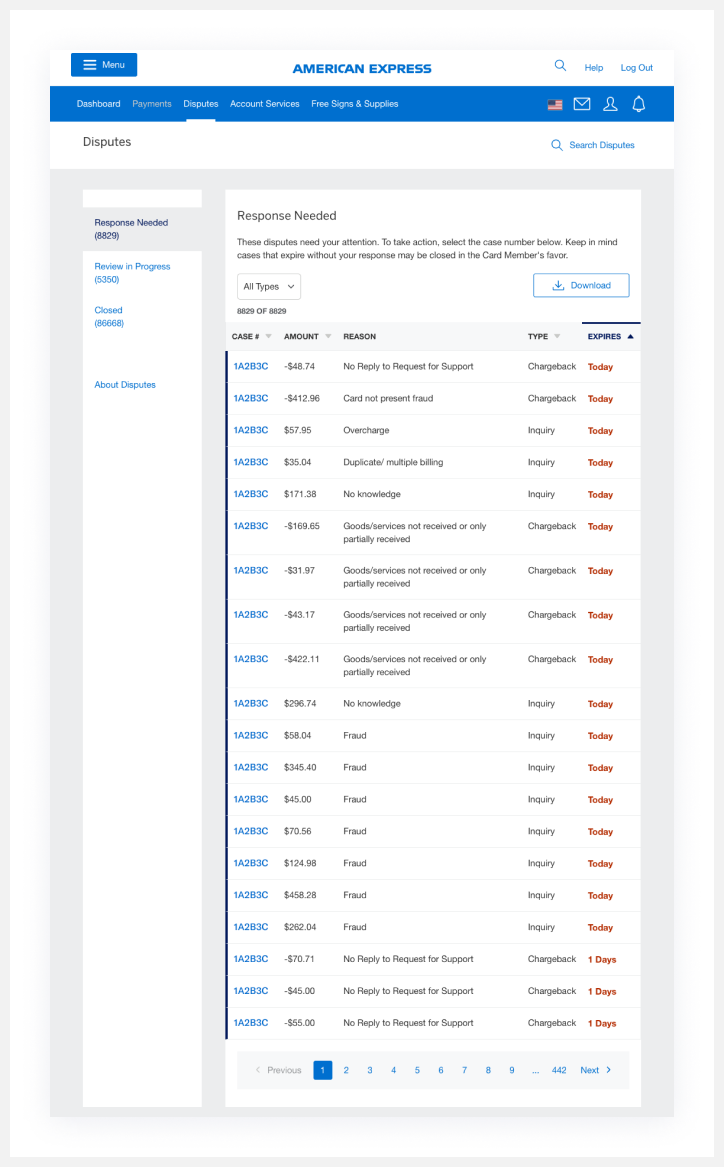The height and width of the screenshot is (1167, 724).
Task: Click the download arrow icon on Download button
Action: pos(560,285)
